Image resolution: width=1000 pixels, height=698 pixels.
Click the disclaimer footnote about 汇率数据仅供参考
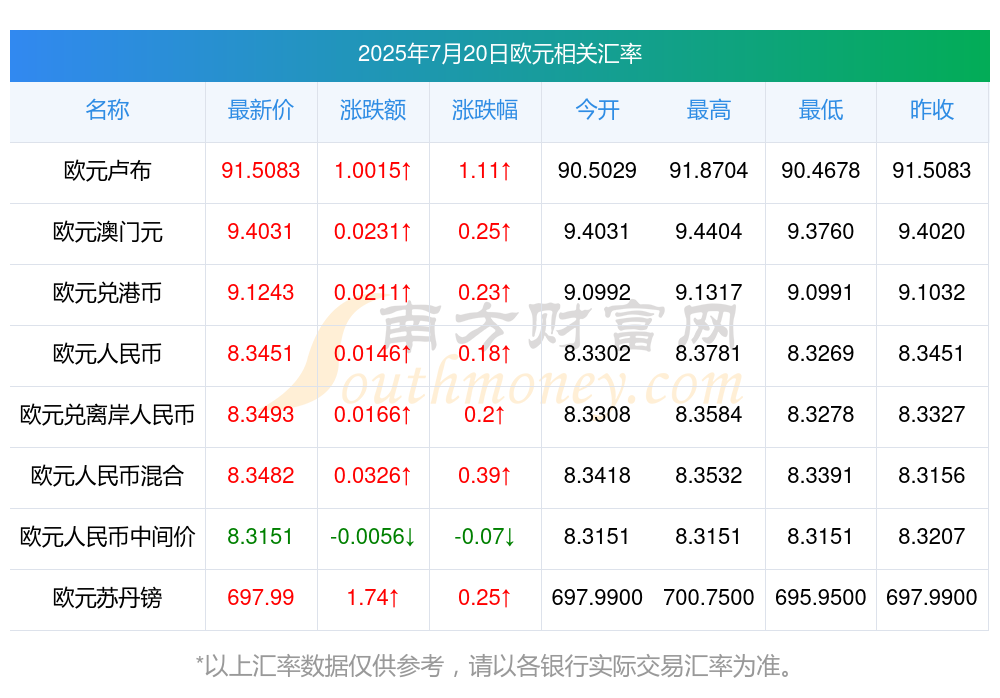tap(494, 666)
